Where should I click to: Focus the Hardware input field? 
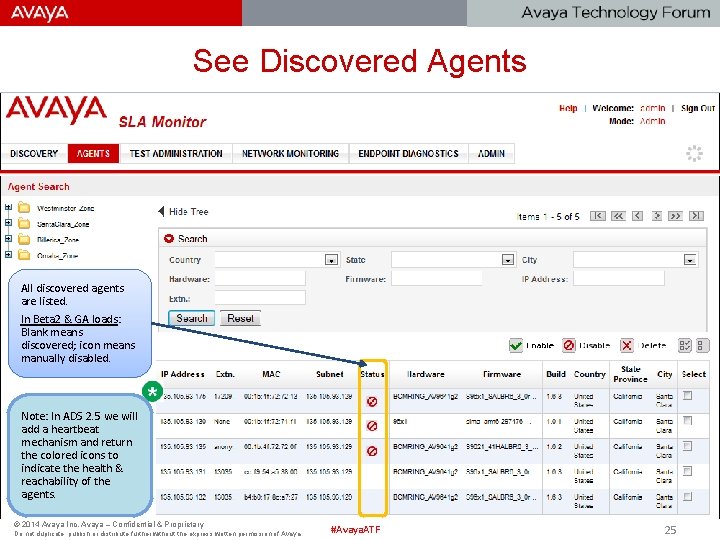260,278
